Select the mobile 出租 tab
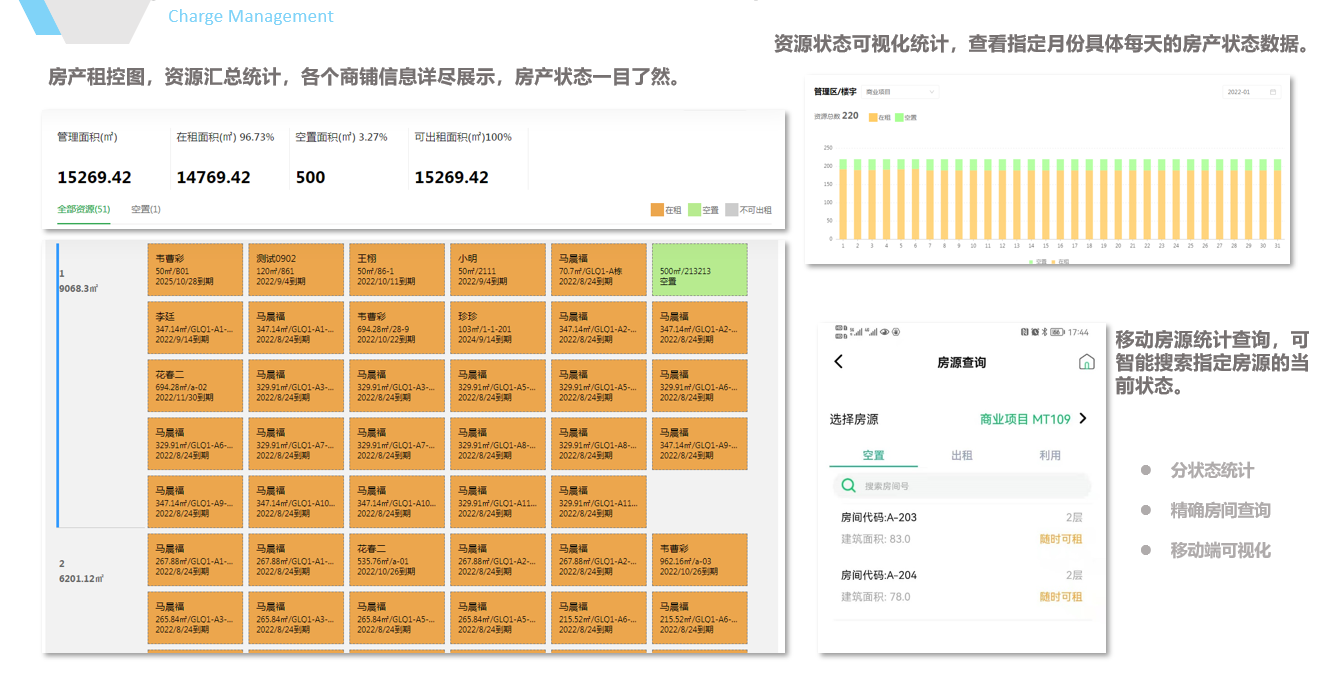The image size is (1332, 681). 962,455
